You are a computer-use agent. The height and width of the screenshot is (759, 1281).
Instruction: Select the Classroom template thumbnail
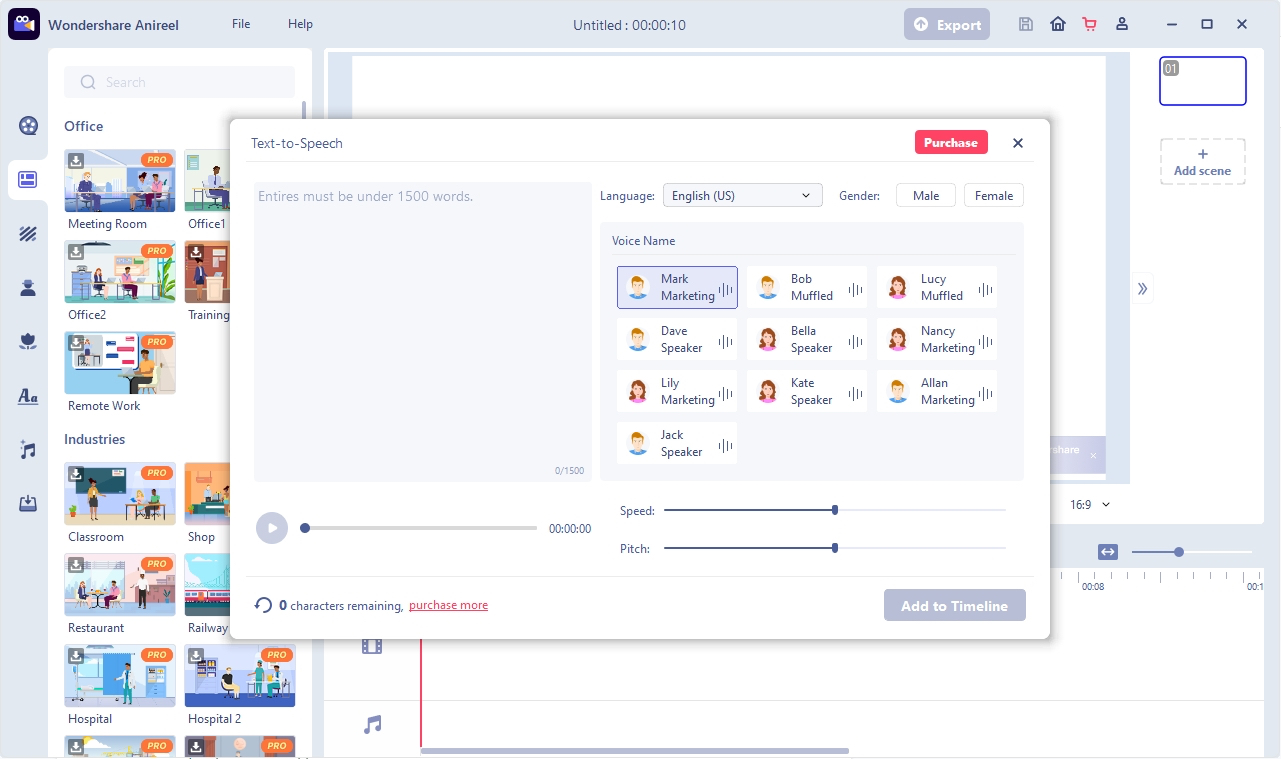pos(120,494)
